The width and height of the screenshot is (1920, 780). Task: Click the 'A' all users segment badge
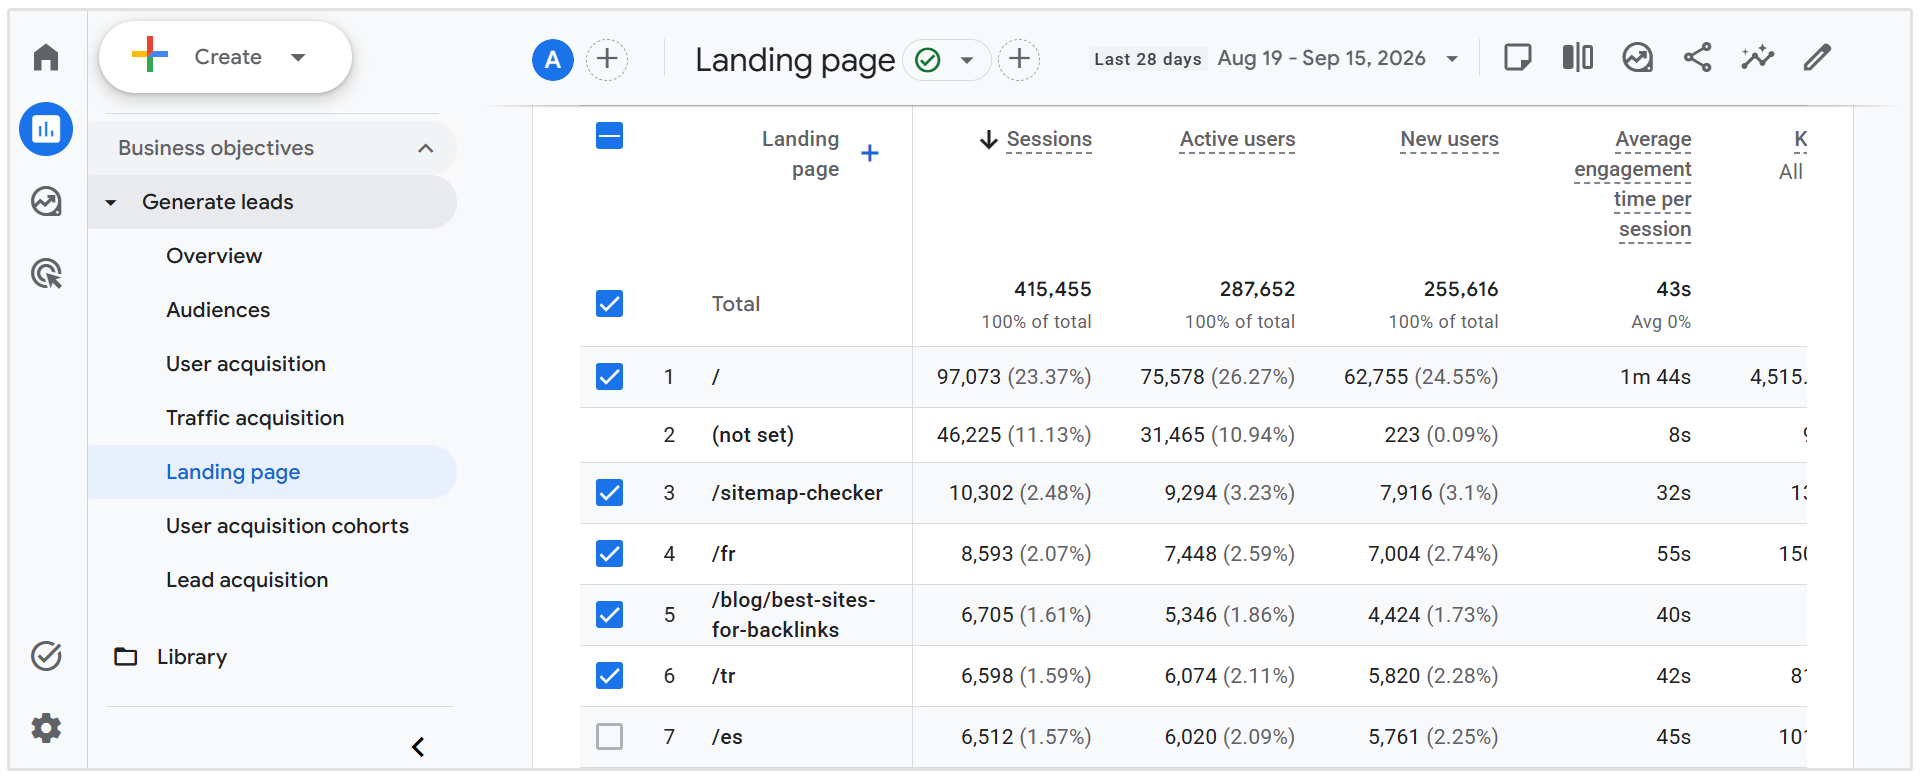(553, 60)
